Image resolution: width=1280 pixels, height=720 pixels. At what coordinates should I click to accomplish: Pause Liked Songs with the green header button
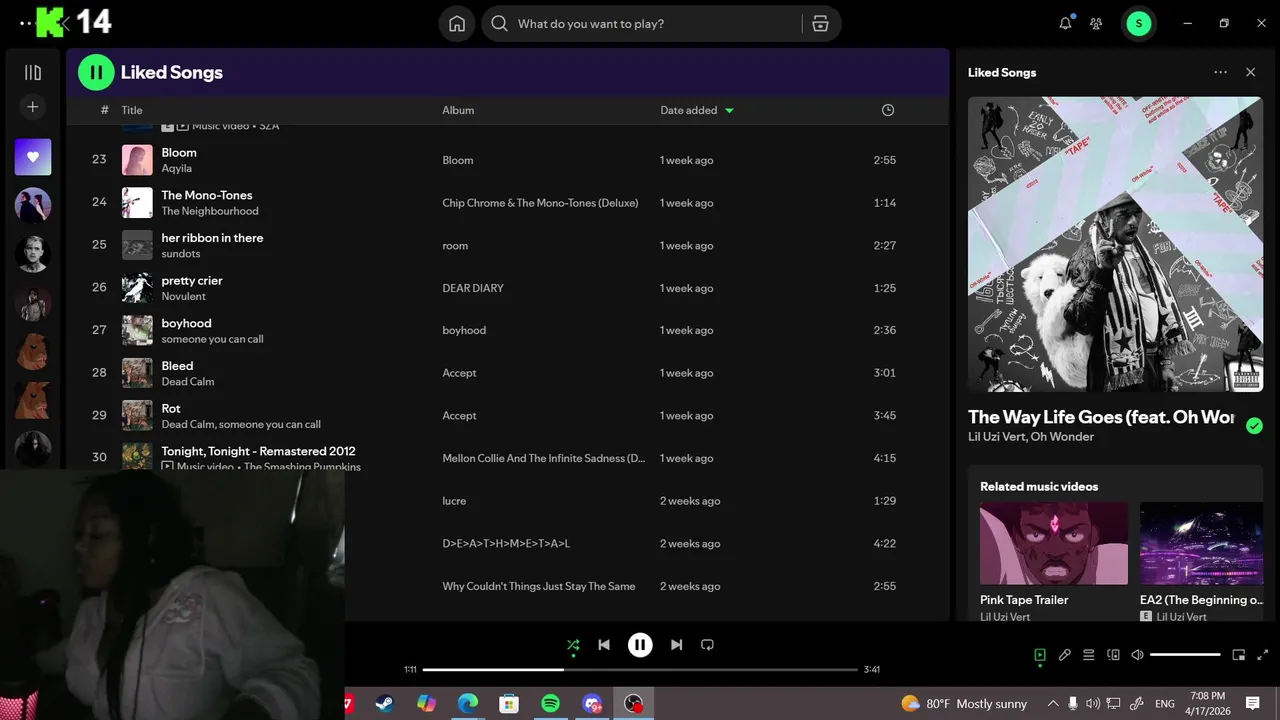tap(96, 72)
